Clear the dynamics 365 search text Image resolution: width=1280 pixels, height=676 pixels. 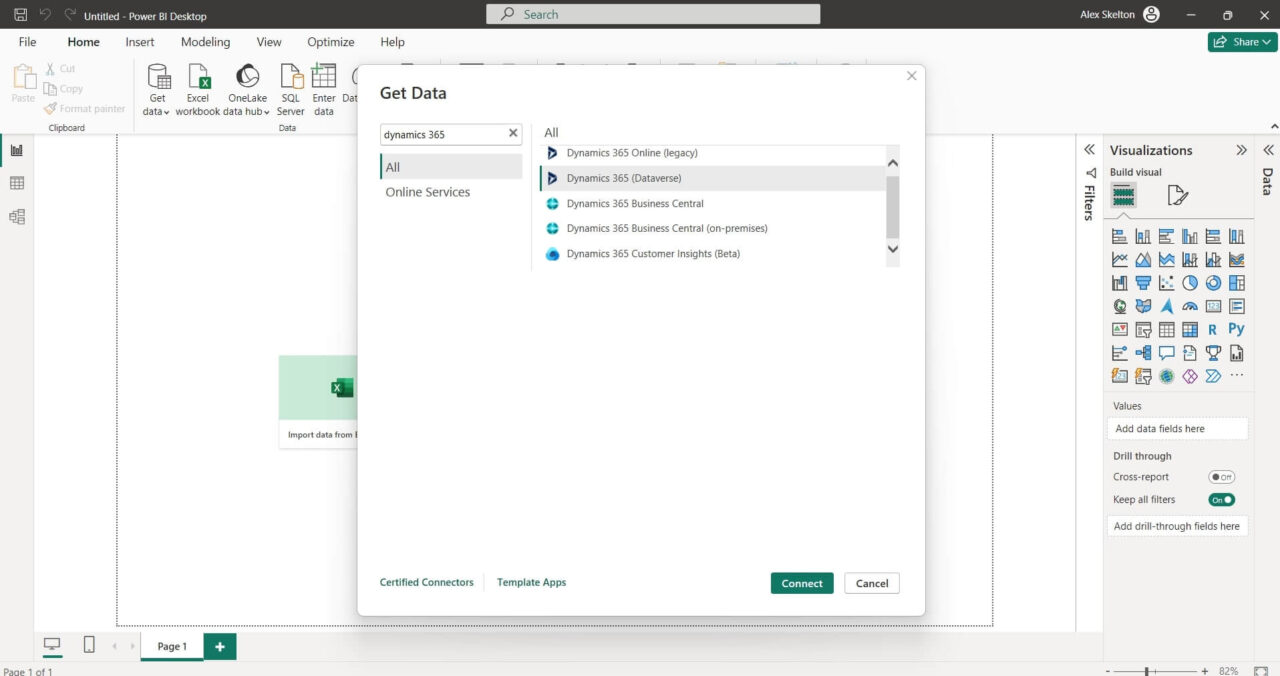[514, 133]
